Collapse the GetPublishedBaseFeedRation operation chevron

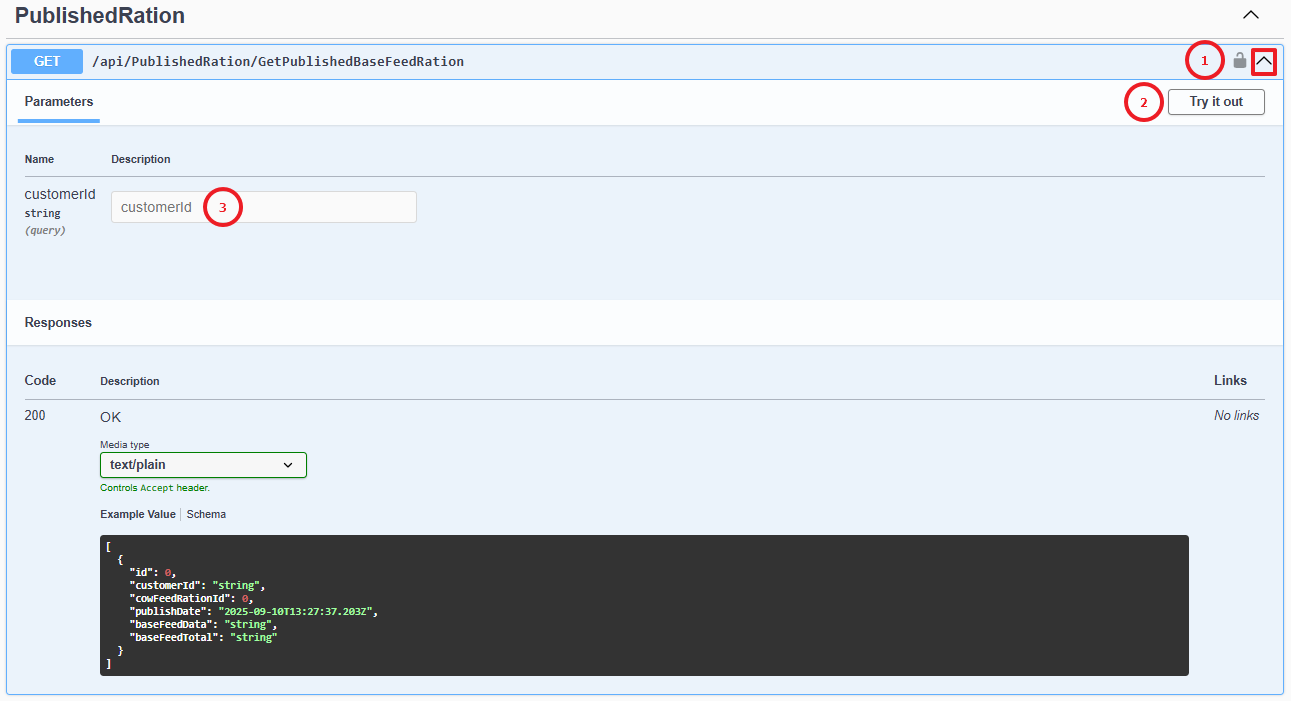coord(1264,61)
